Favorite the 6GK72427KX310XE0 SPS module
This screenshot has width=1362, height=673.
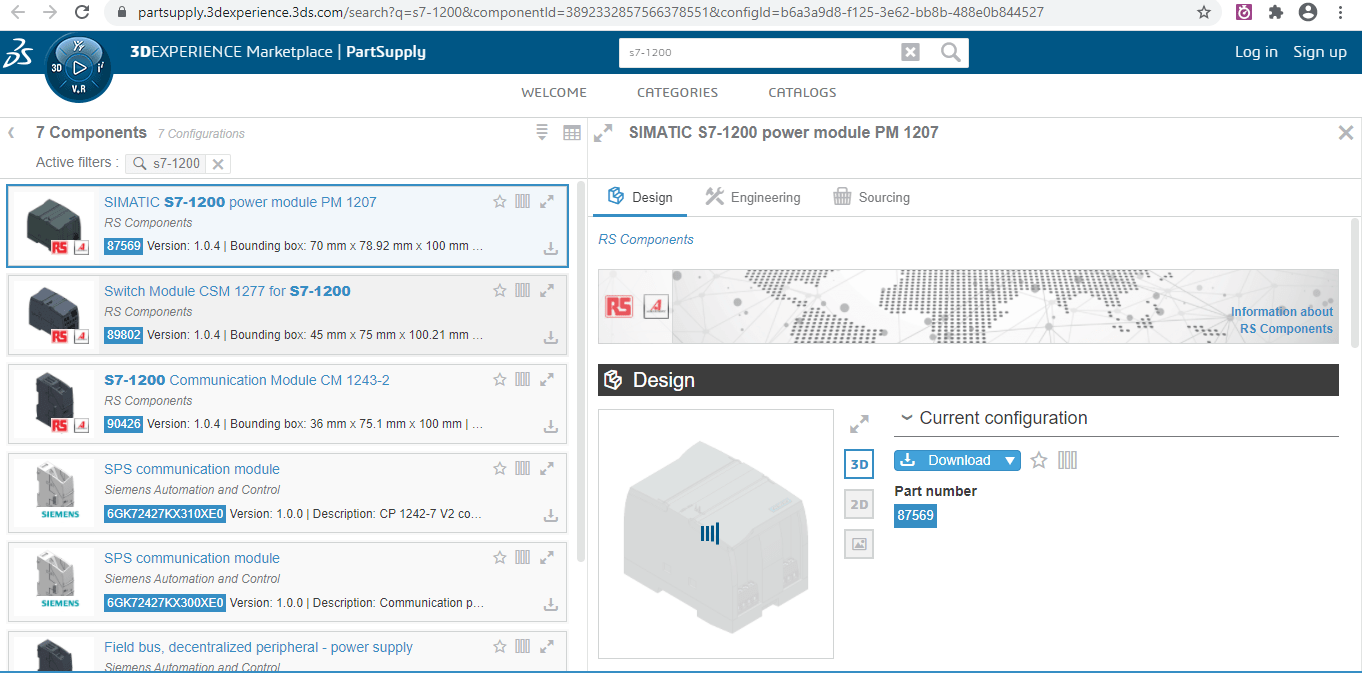[x=500, y=468]
